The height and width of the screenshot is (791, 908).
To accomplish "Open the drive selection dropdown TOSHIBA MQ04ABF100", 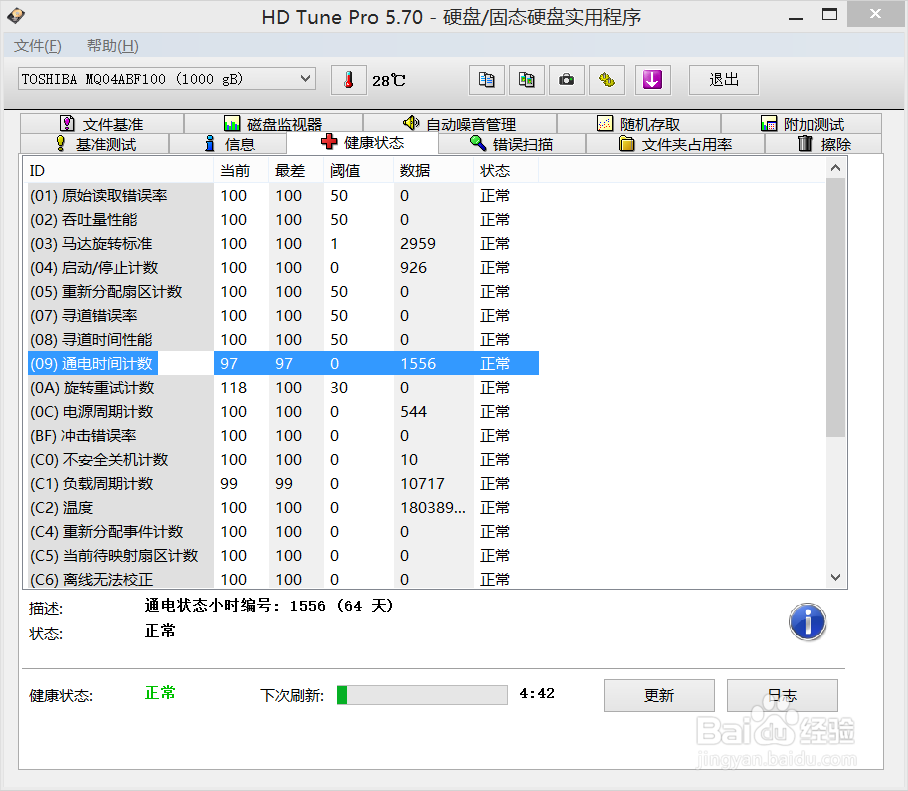I will (x=167, y=79).
